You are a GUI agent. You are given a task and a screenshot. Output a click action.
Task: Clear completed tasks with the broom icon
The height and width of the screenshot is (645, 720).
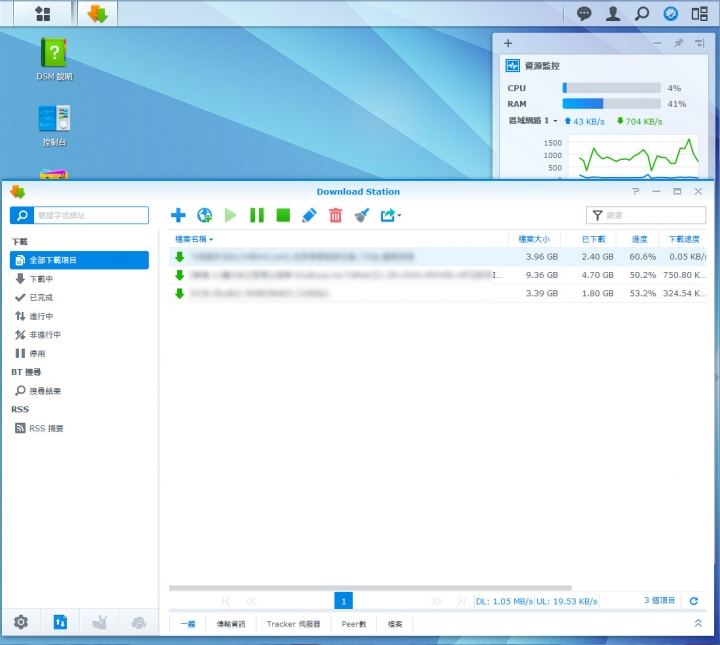coord(362,215)
